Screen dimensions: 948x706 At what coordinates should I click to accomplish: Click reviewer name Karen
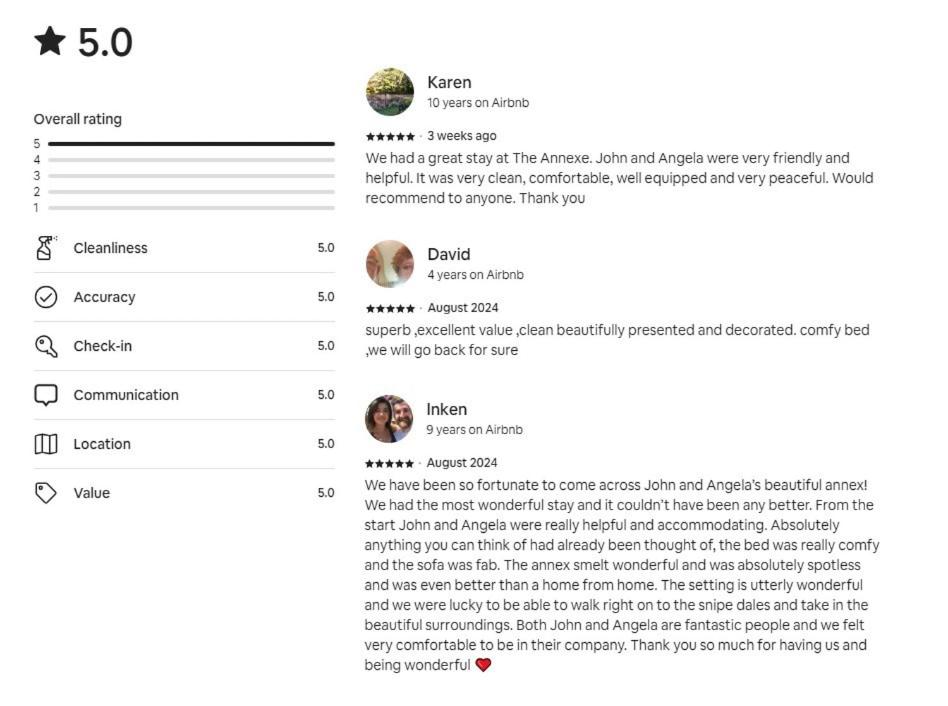coord(449,82)
